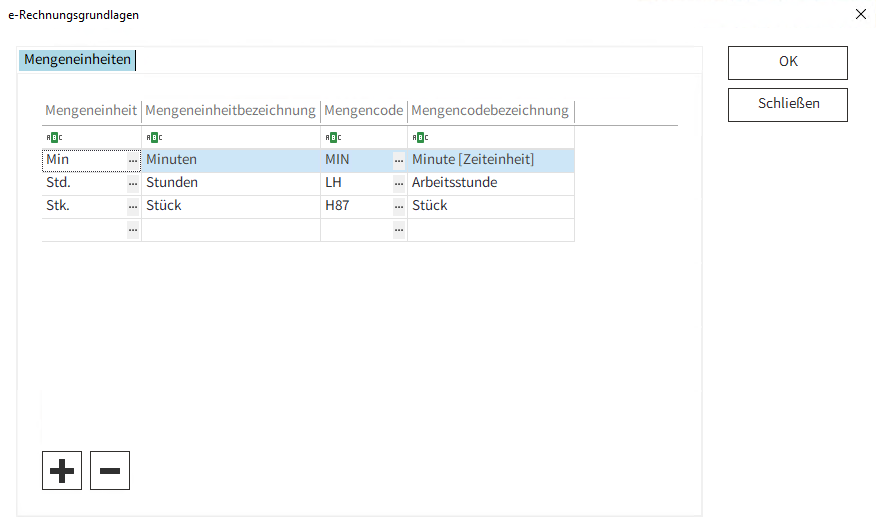Click the minus icon to remove row
Screen dimensions: 876x531
[x=110, y=470]
